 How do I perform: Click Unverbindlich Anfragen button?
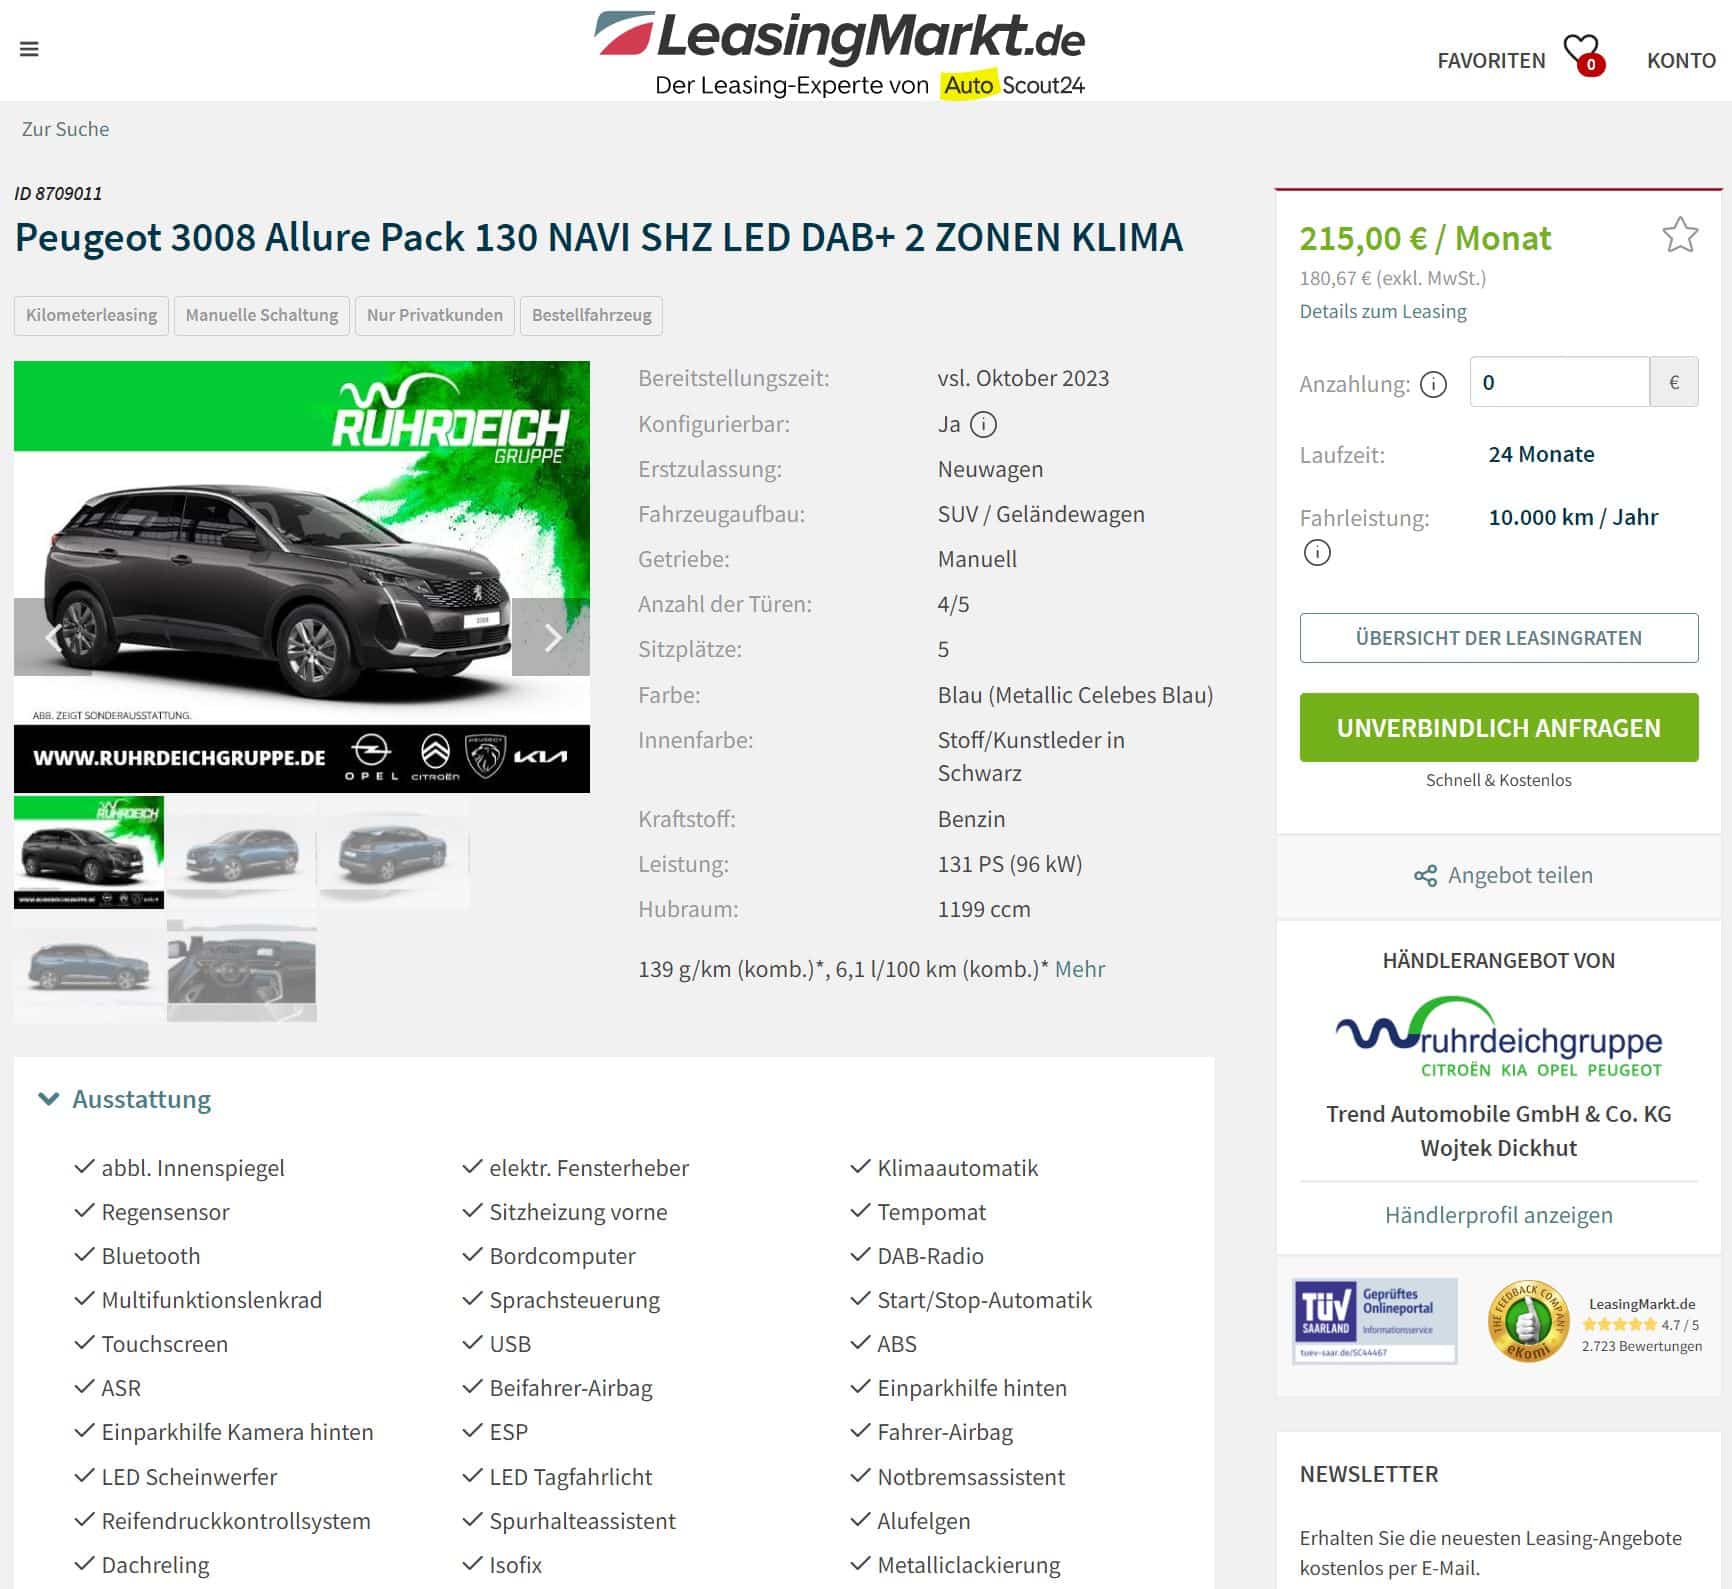tap(1498, 727)
